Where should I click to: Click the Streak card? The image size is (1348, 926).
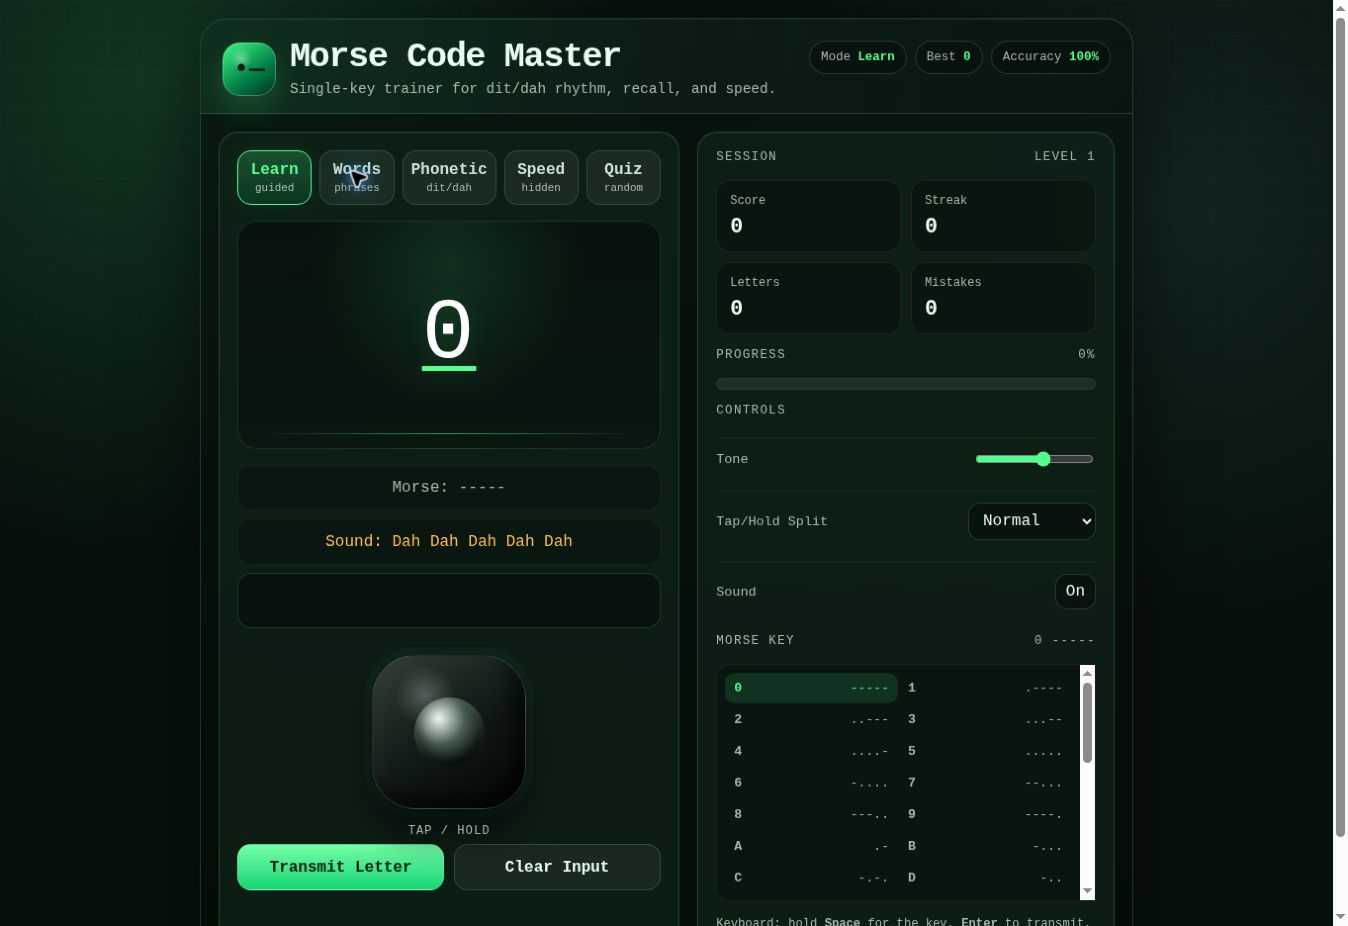[1003, 216]
